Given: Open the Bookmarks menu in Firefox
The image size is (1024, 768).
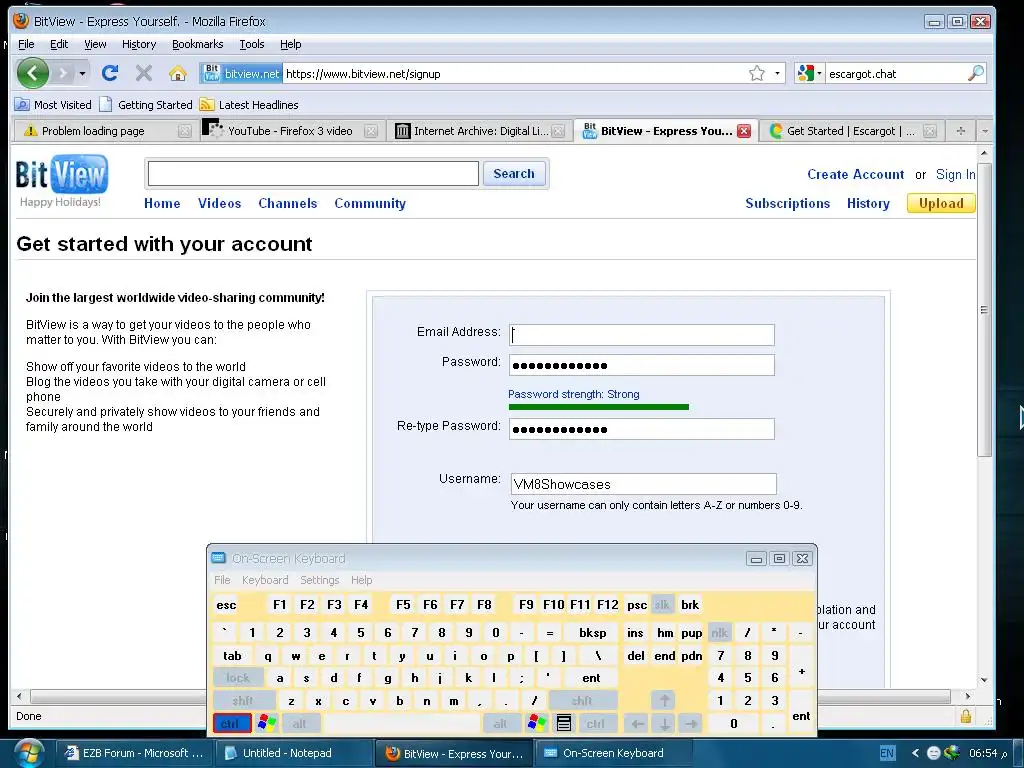Looking at the screenshot, I should (x=197, y=44).
